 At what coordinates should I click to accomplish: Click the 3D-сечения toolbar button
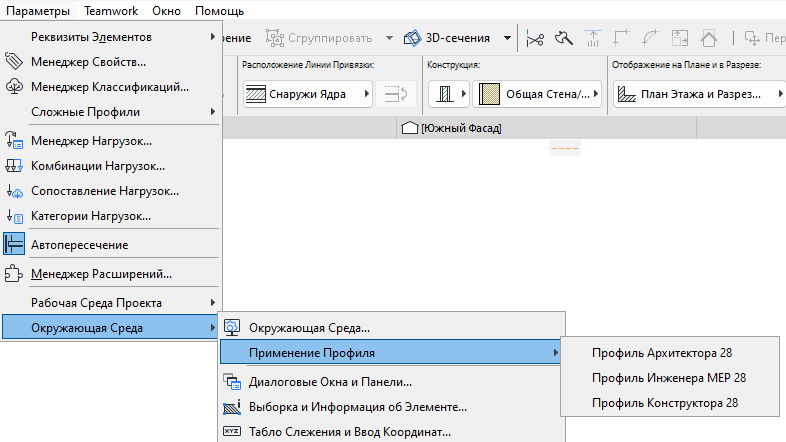point(447,38)
